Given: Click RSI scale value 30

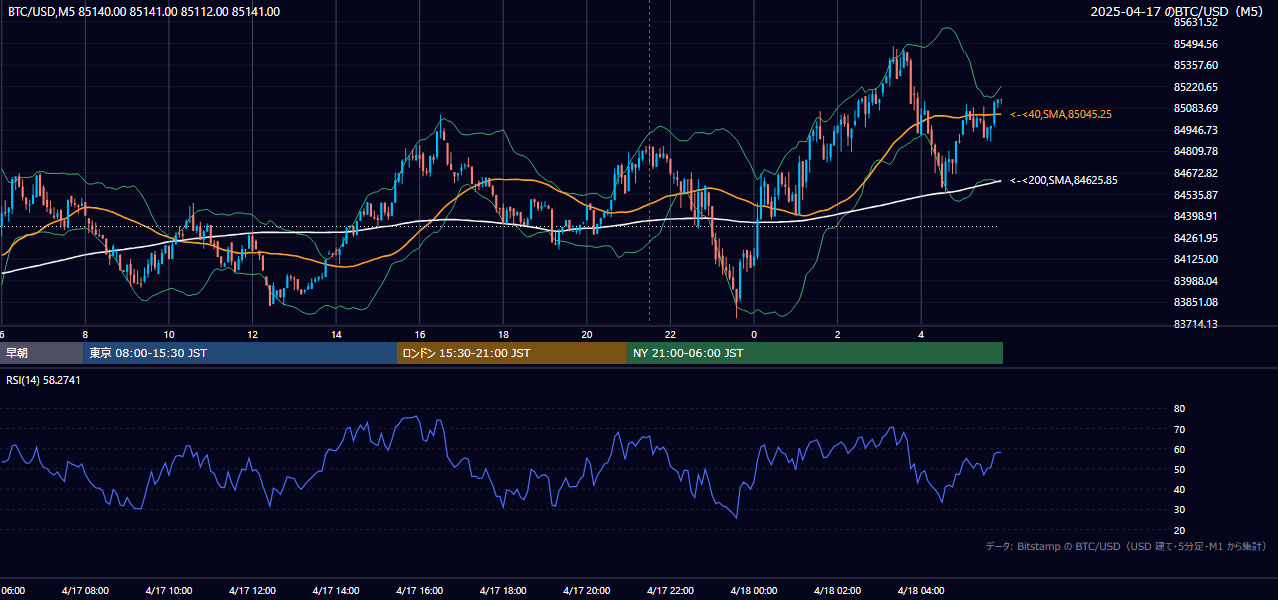Looking at the screenshot, I should (x=1179, y=510).
